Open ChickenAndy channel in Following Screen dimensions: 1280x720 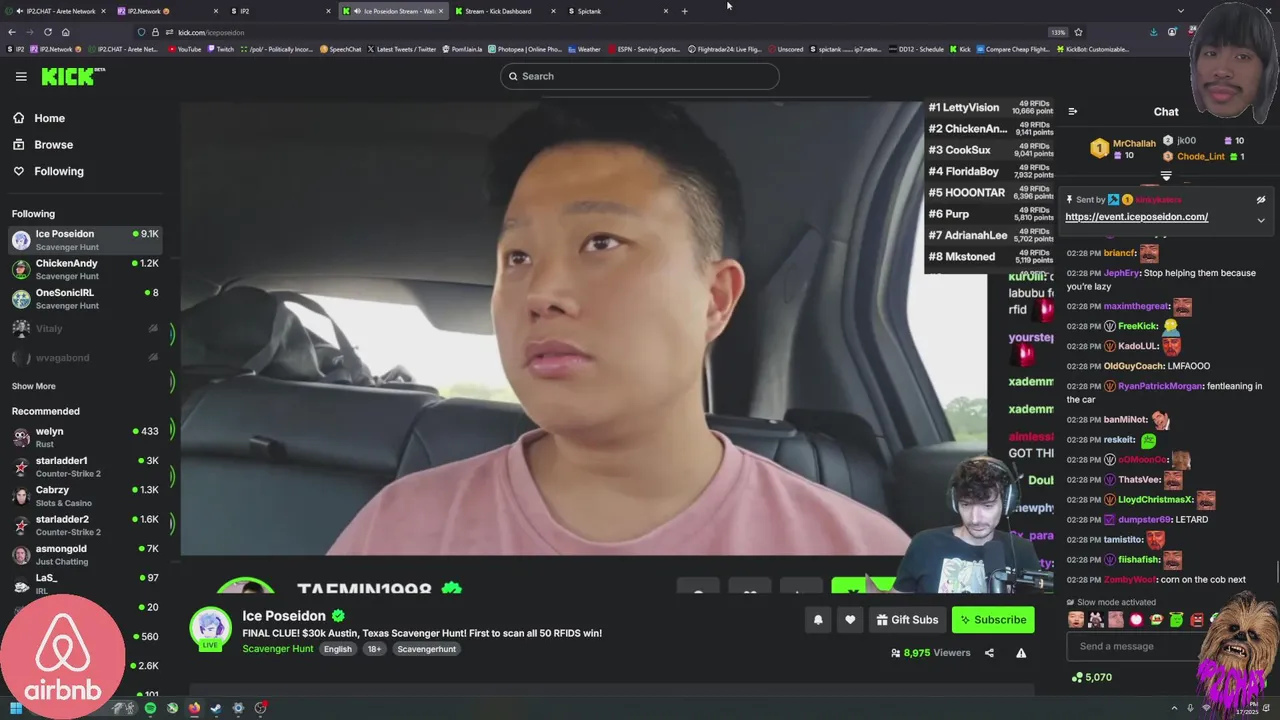(x=85, y=269)
